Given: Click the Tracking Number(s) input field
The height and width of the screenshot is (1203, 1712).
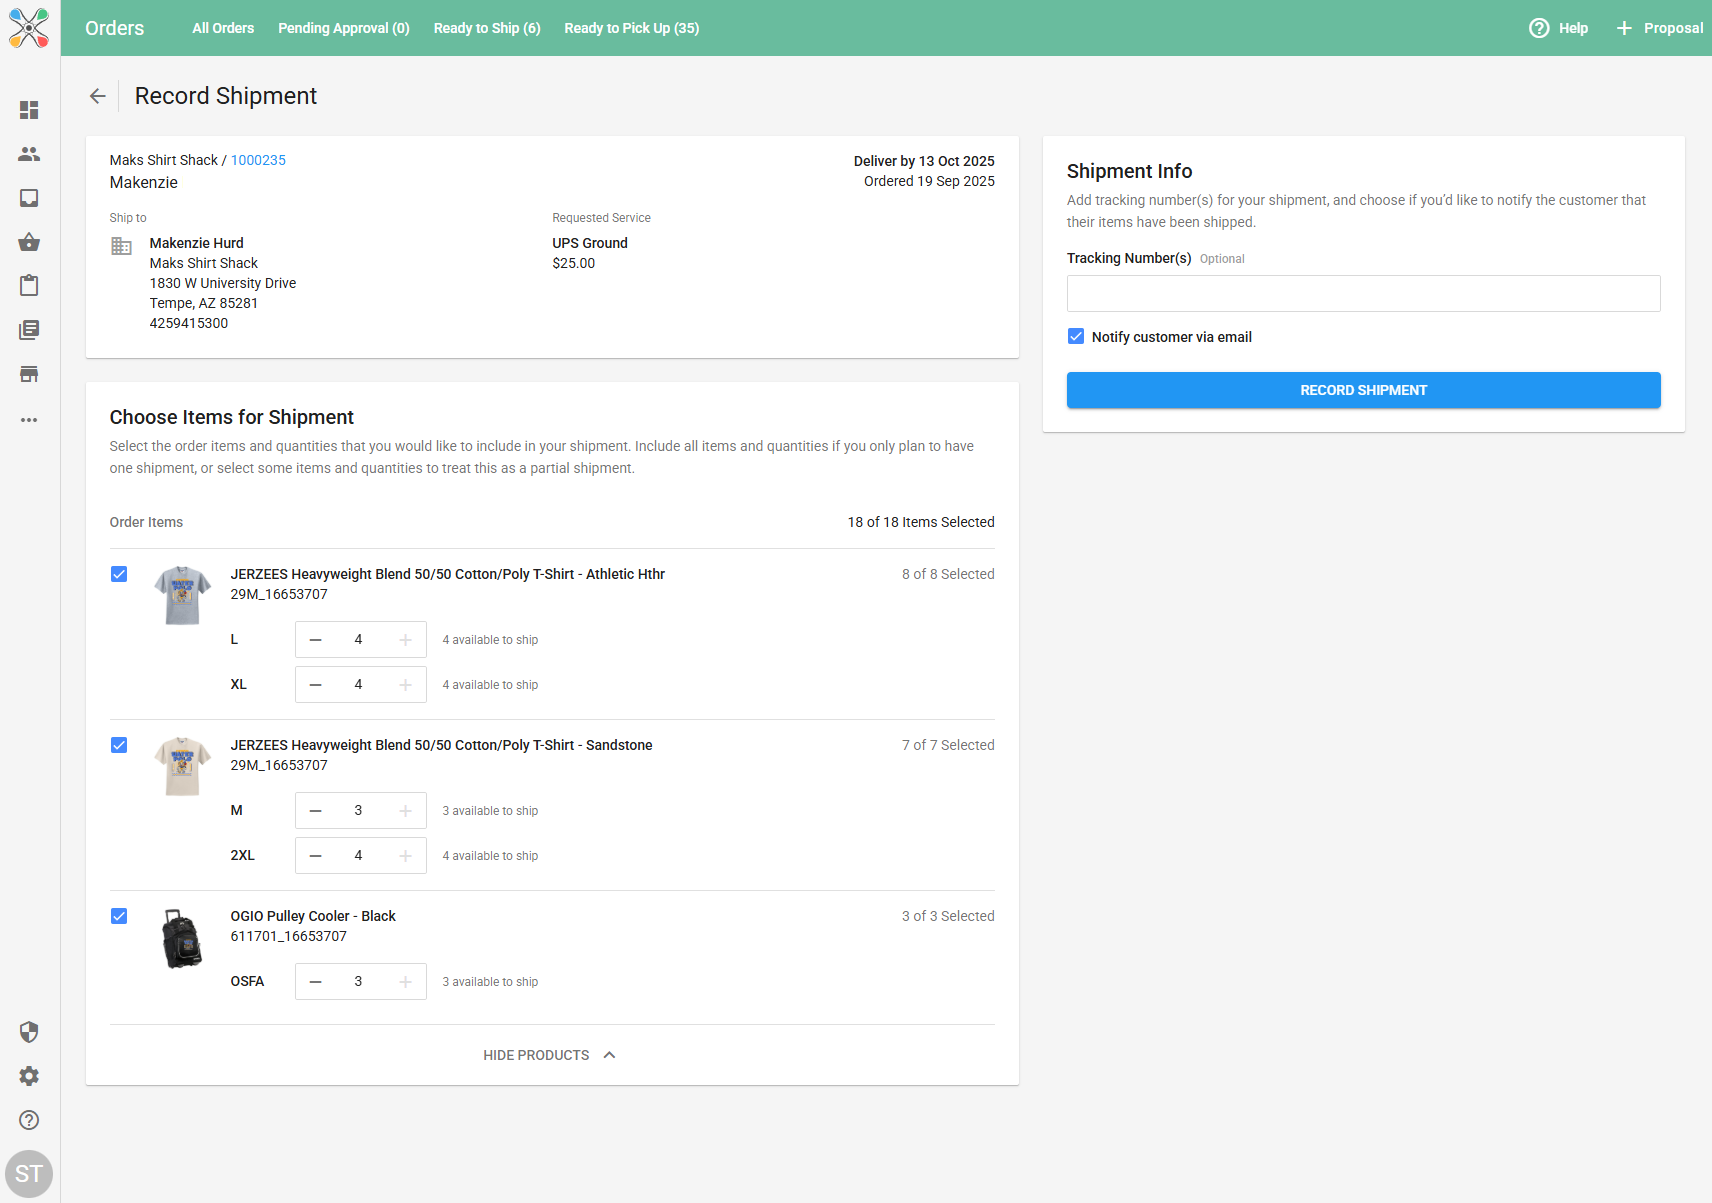Looking at the screenshot, I should pos(1363,294).
